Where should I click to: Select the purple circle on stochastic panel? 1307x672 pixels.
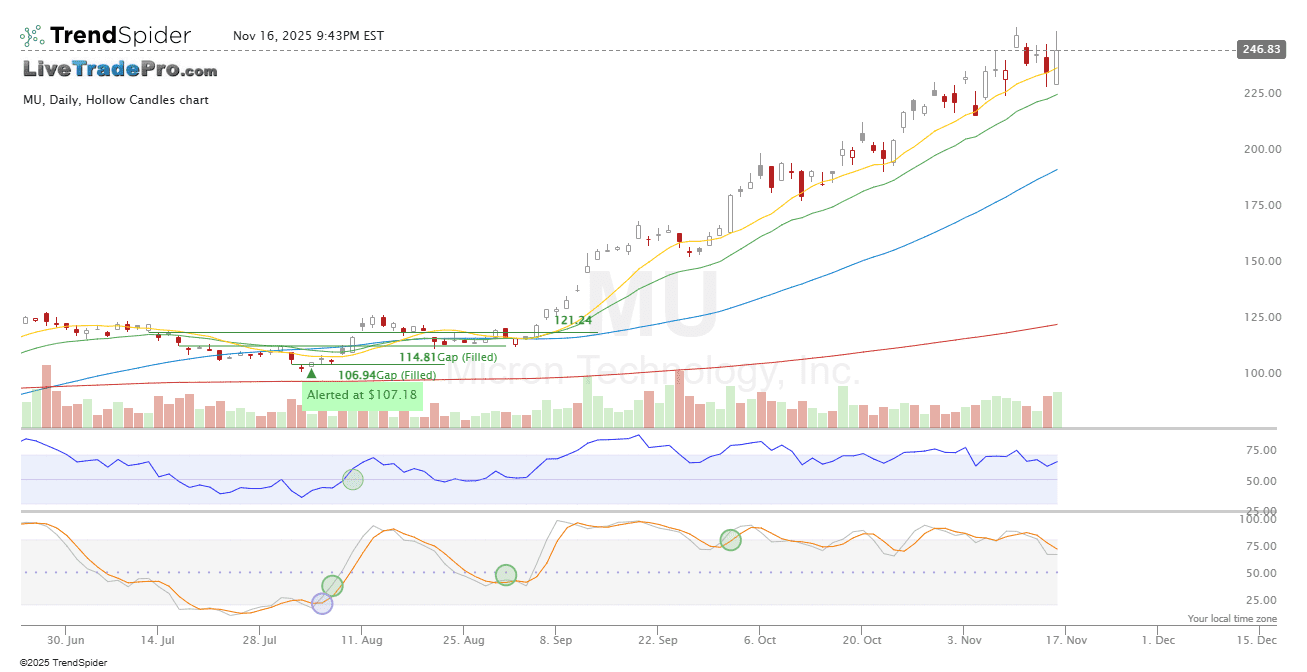click(322, 603)
